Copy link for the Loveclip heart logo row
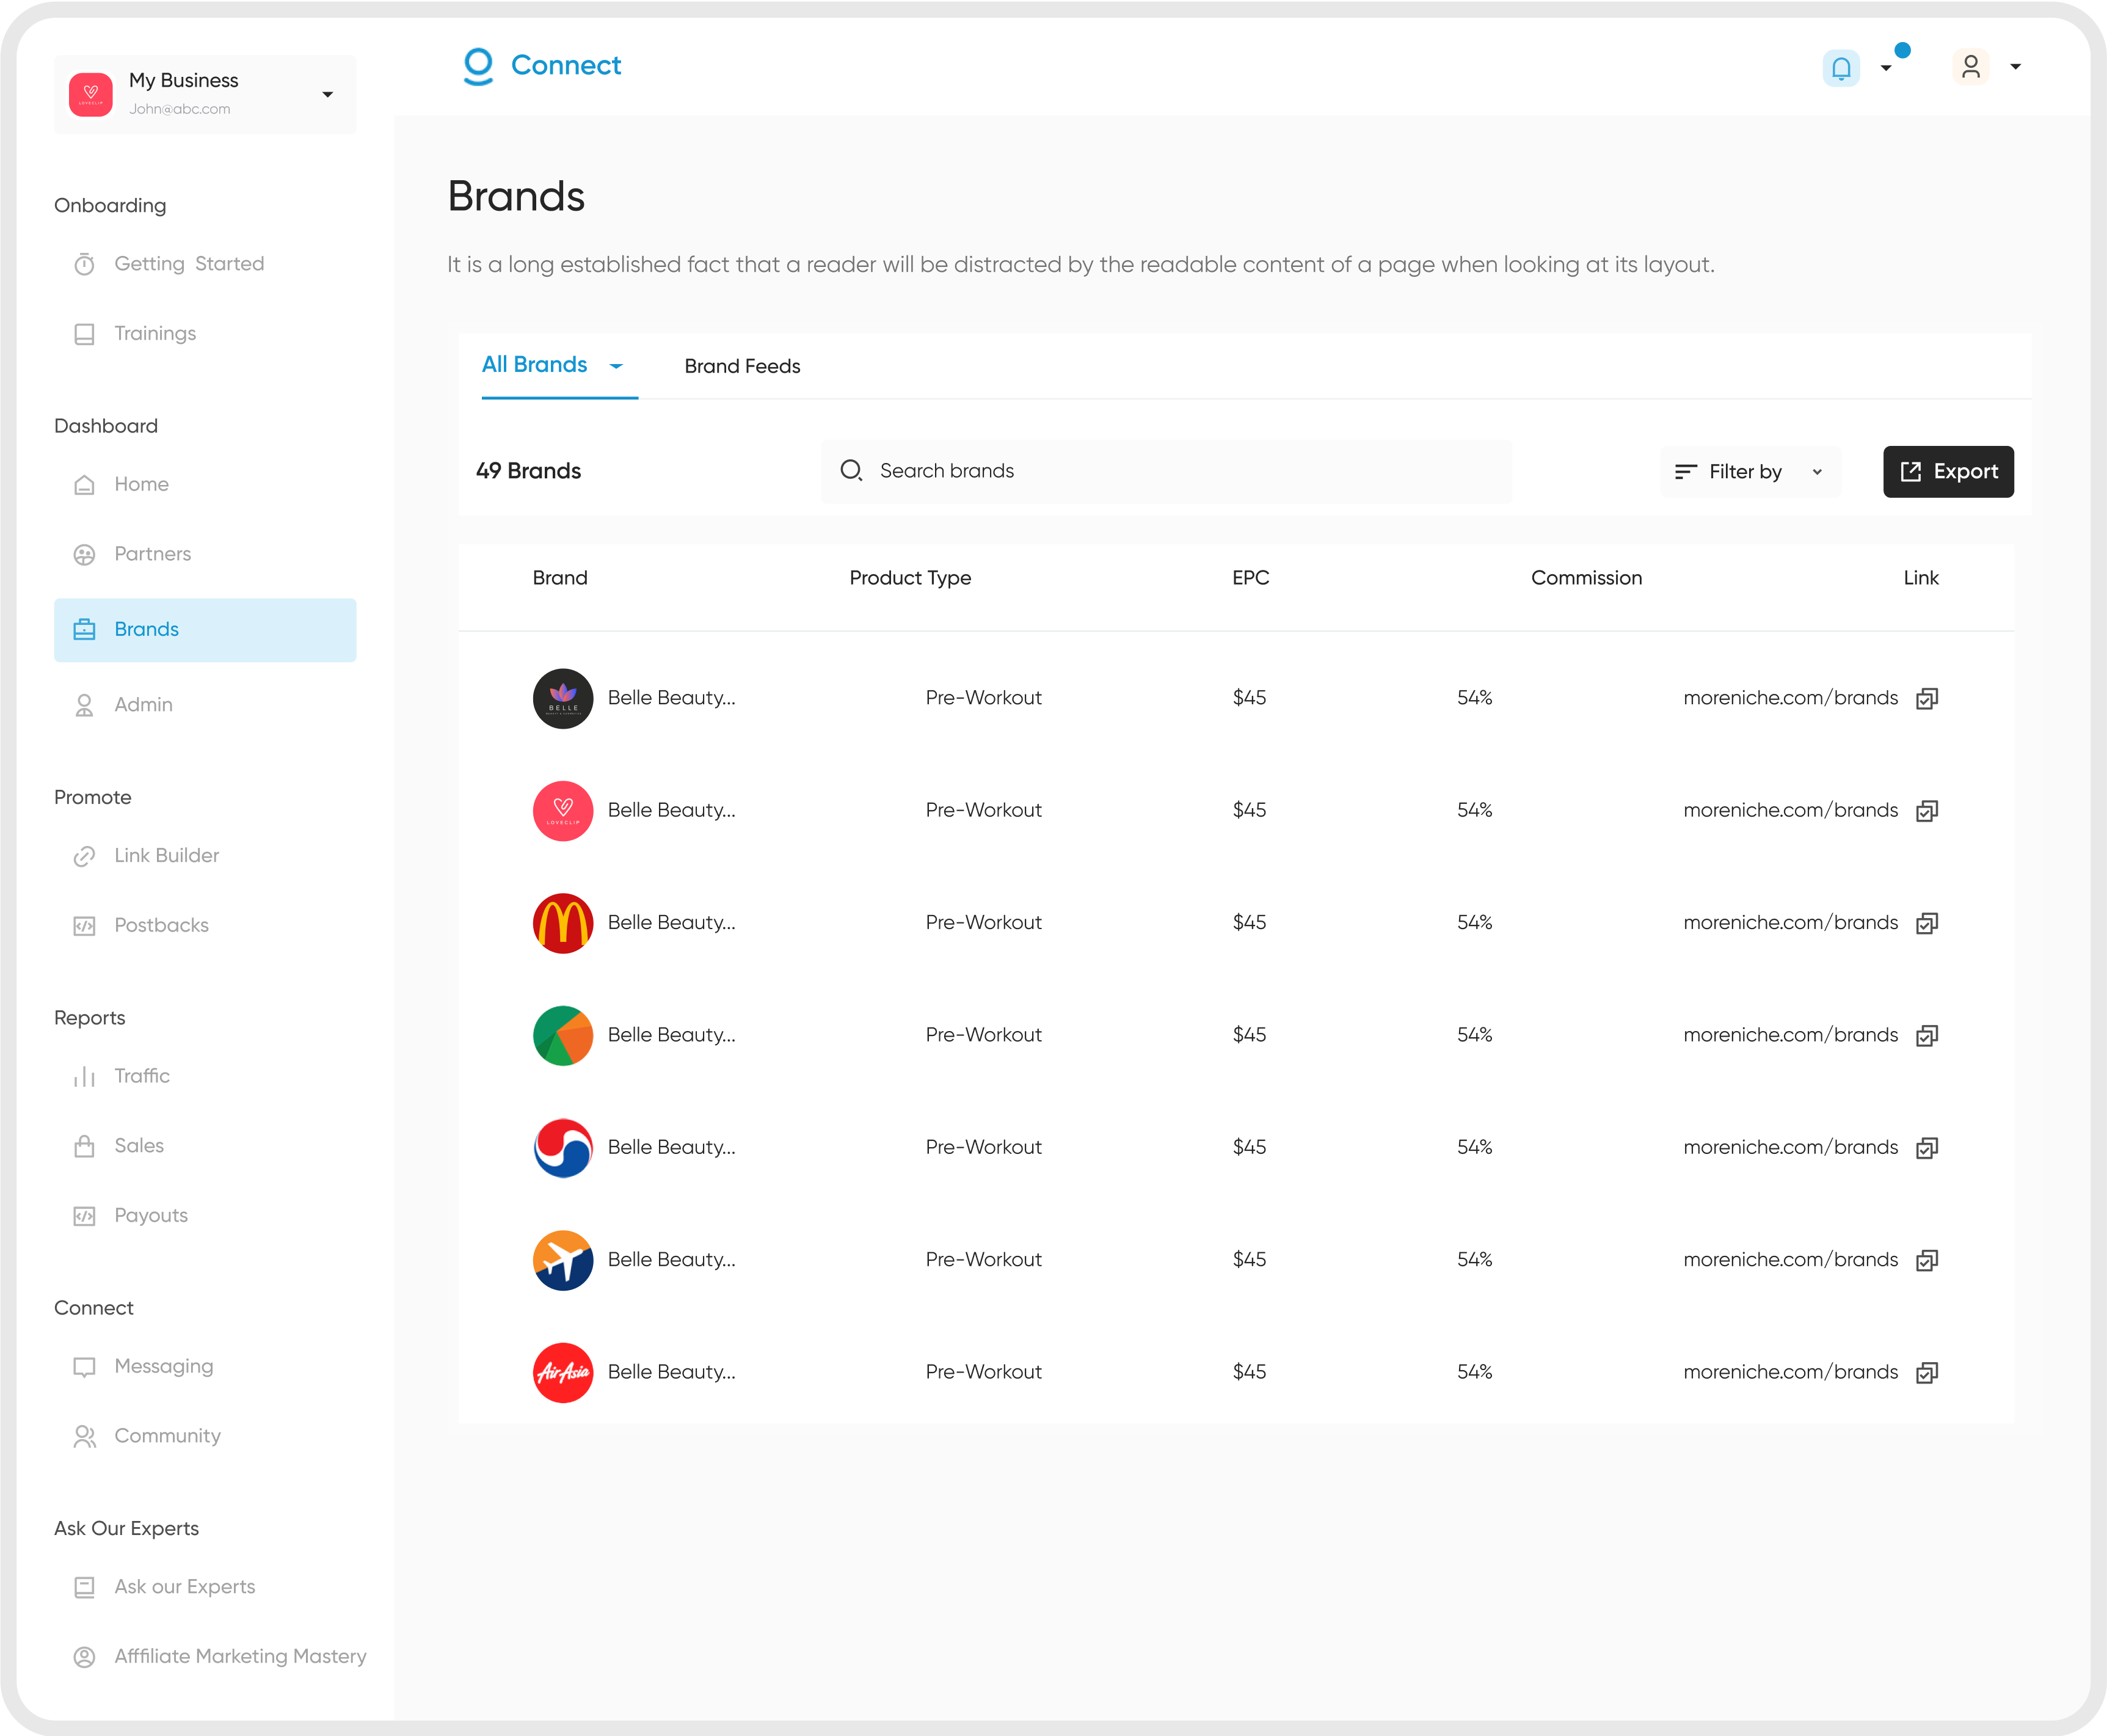2107x1736 pixels. 1927,810
